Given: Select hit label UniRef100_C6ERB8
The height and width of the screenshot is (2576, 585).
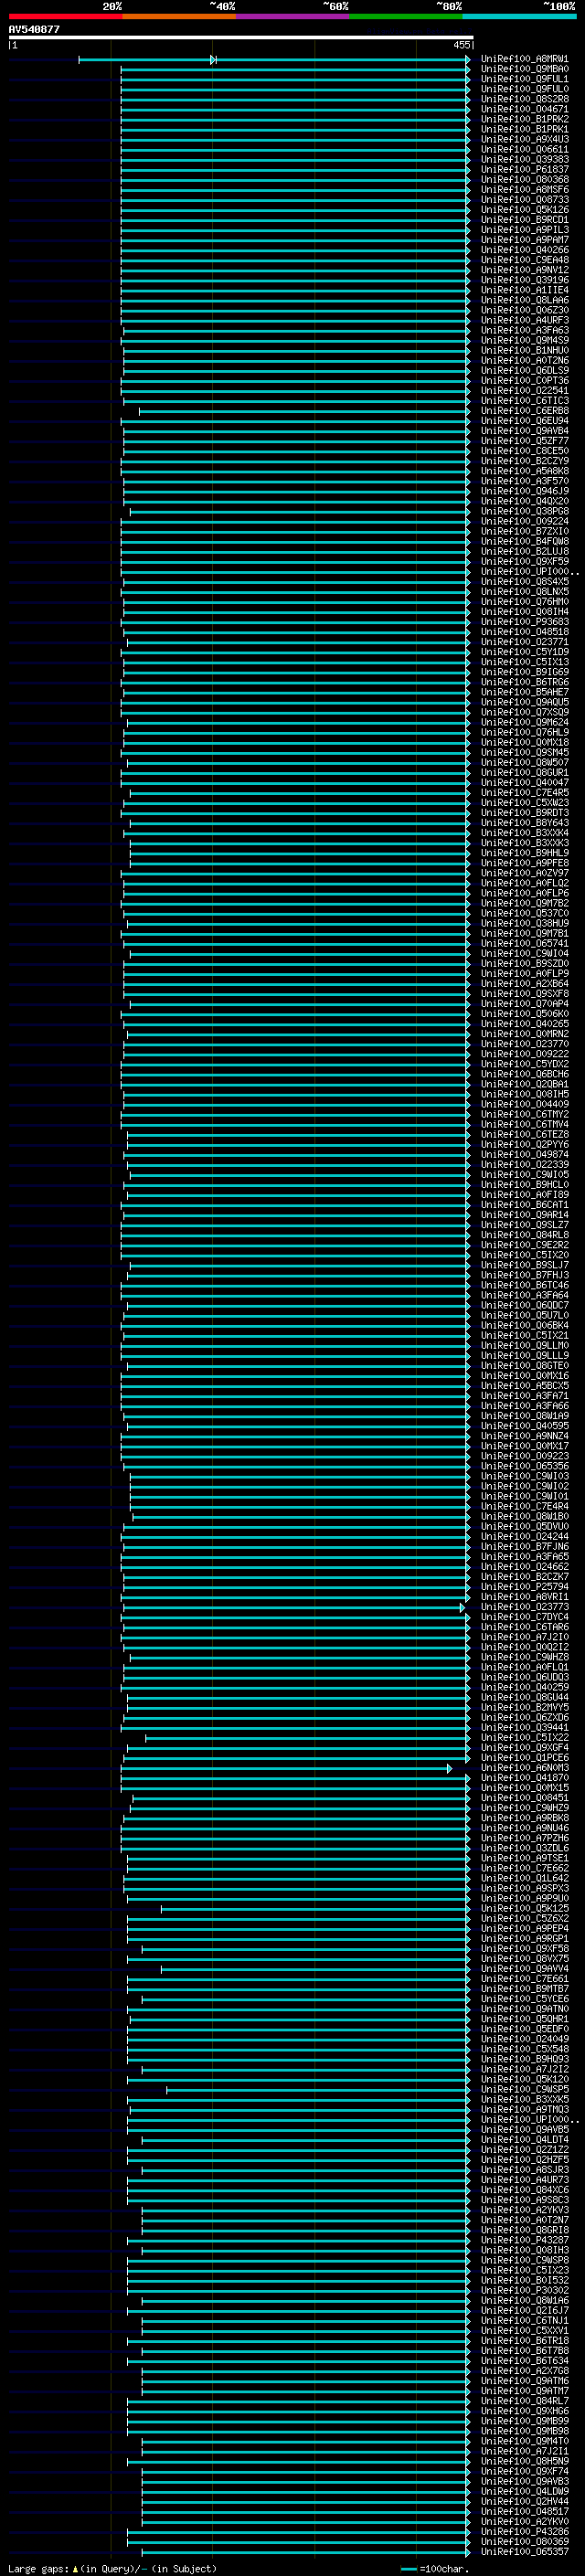Looking at the screenshot, I should (x=525, y=411).
